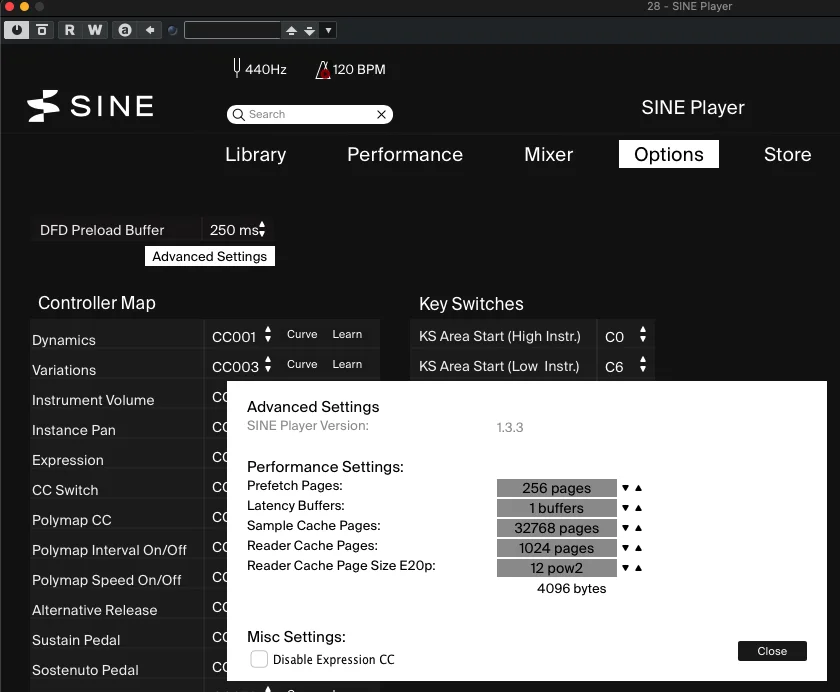840x692 pixels.
Task: Switch to the Library tab
Action: coord(256,154)
